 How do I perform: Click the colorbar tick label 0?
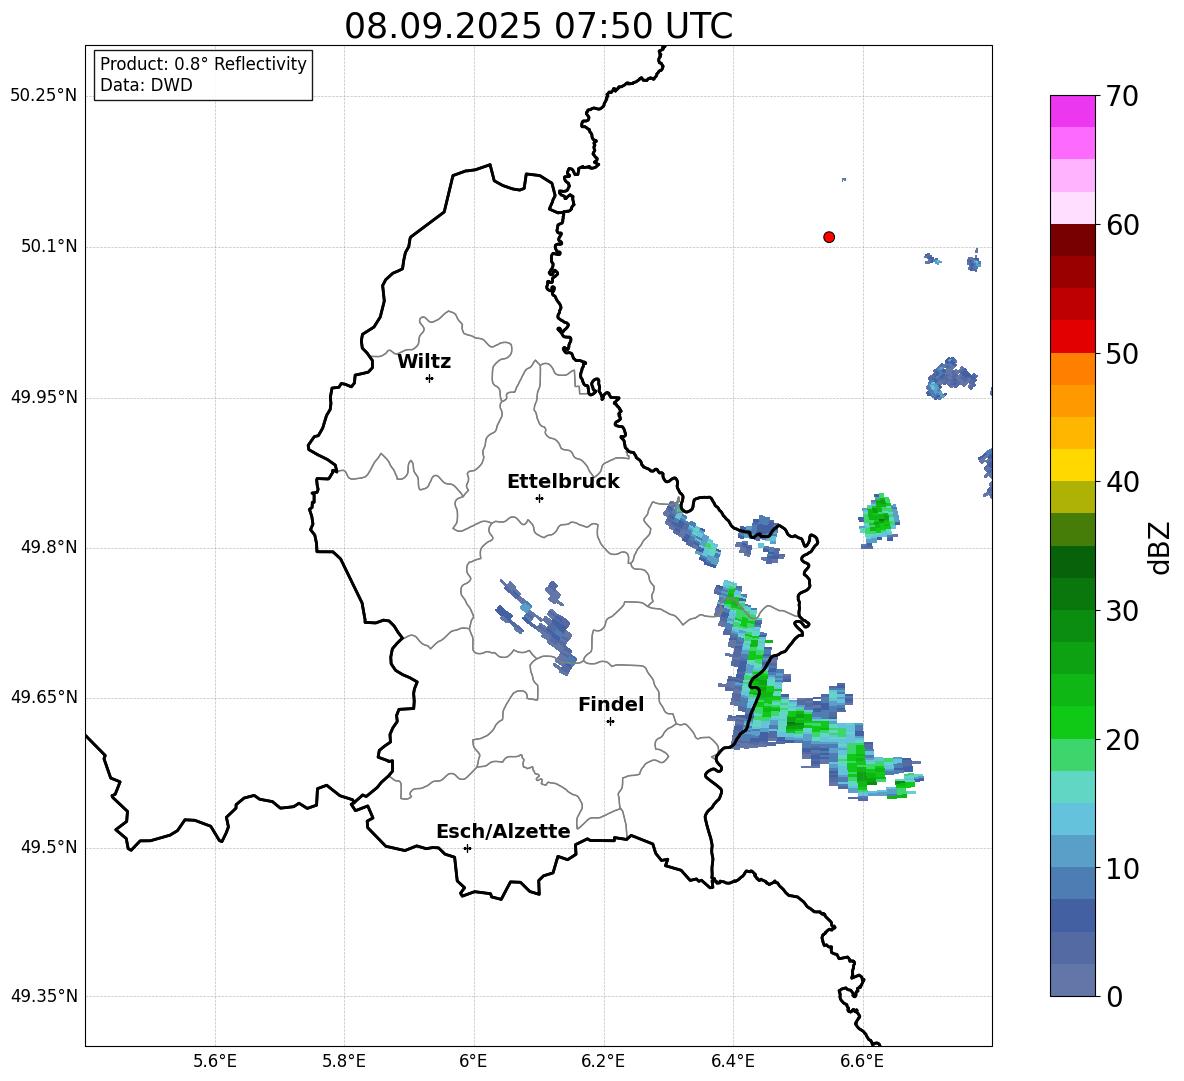point(1114,996)
